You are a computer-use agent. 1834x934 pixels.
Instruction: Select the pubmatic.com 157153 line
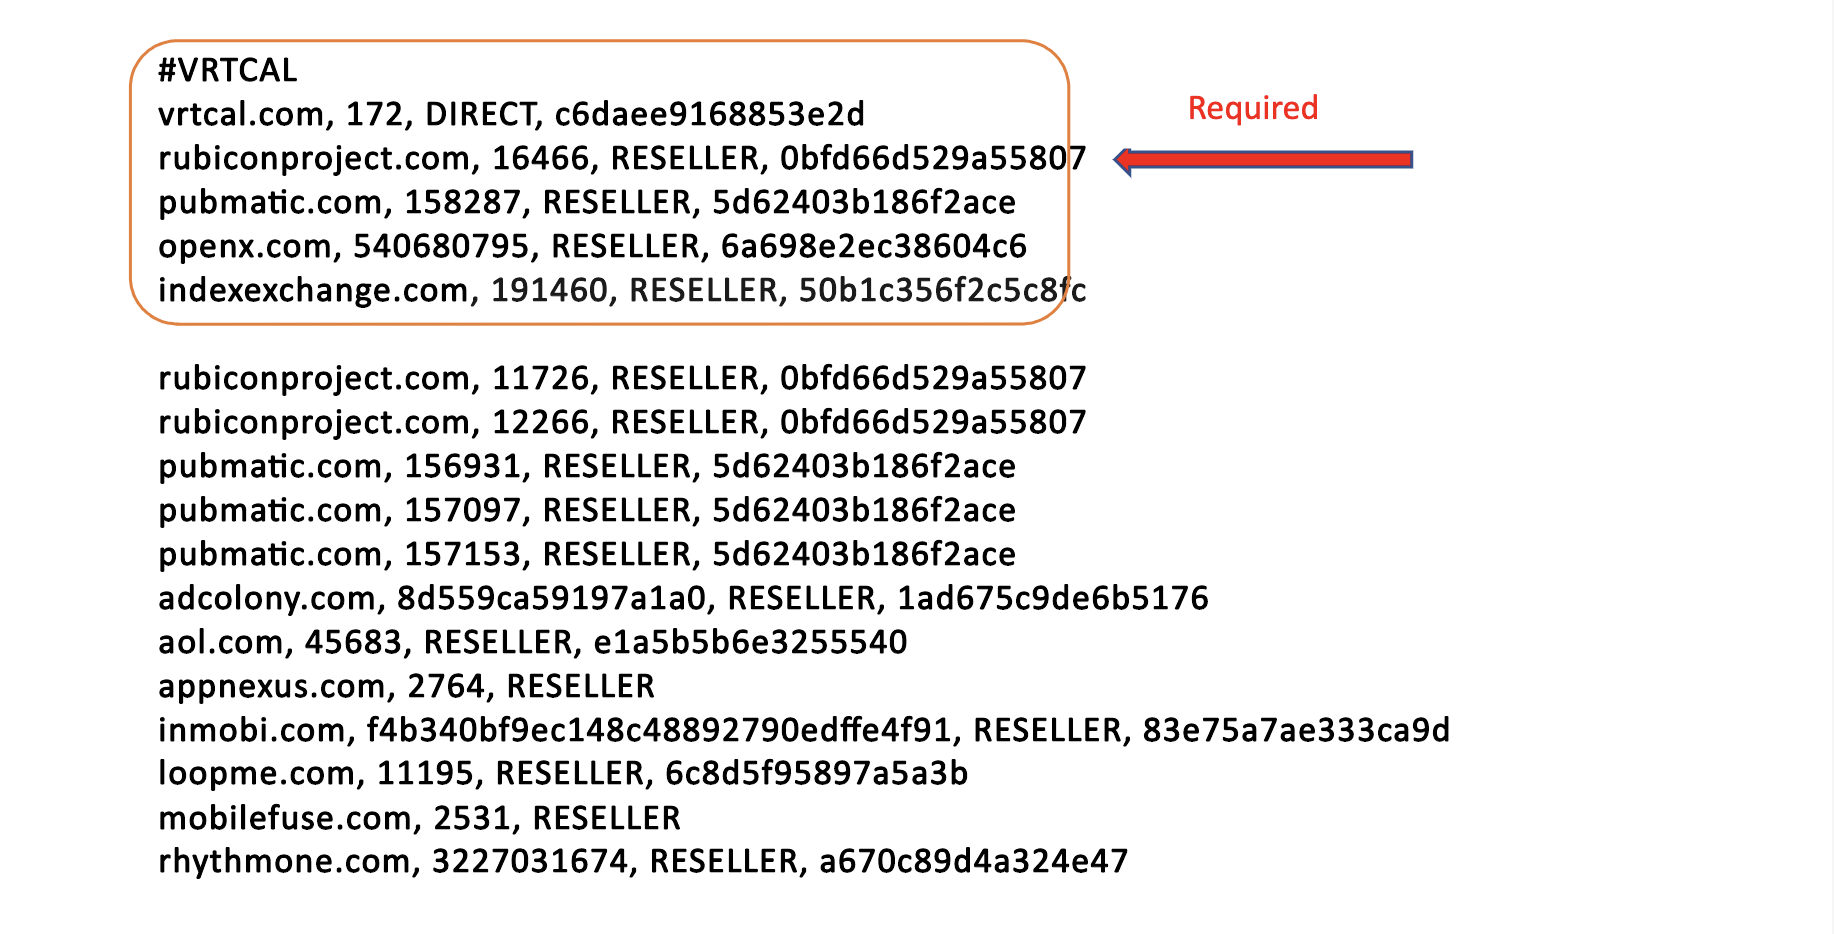[x=586, y=554]
